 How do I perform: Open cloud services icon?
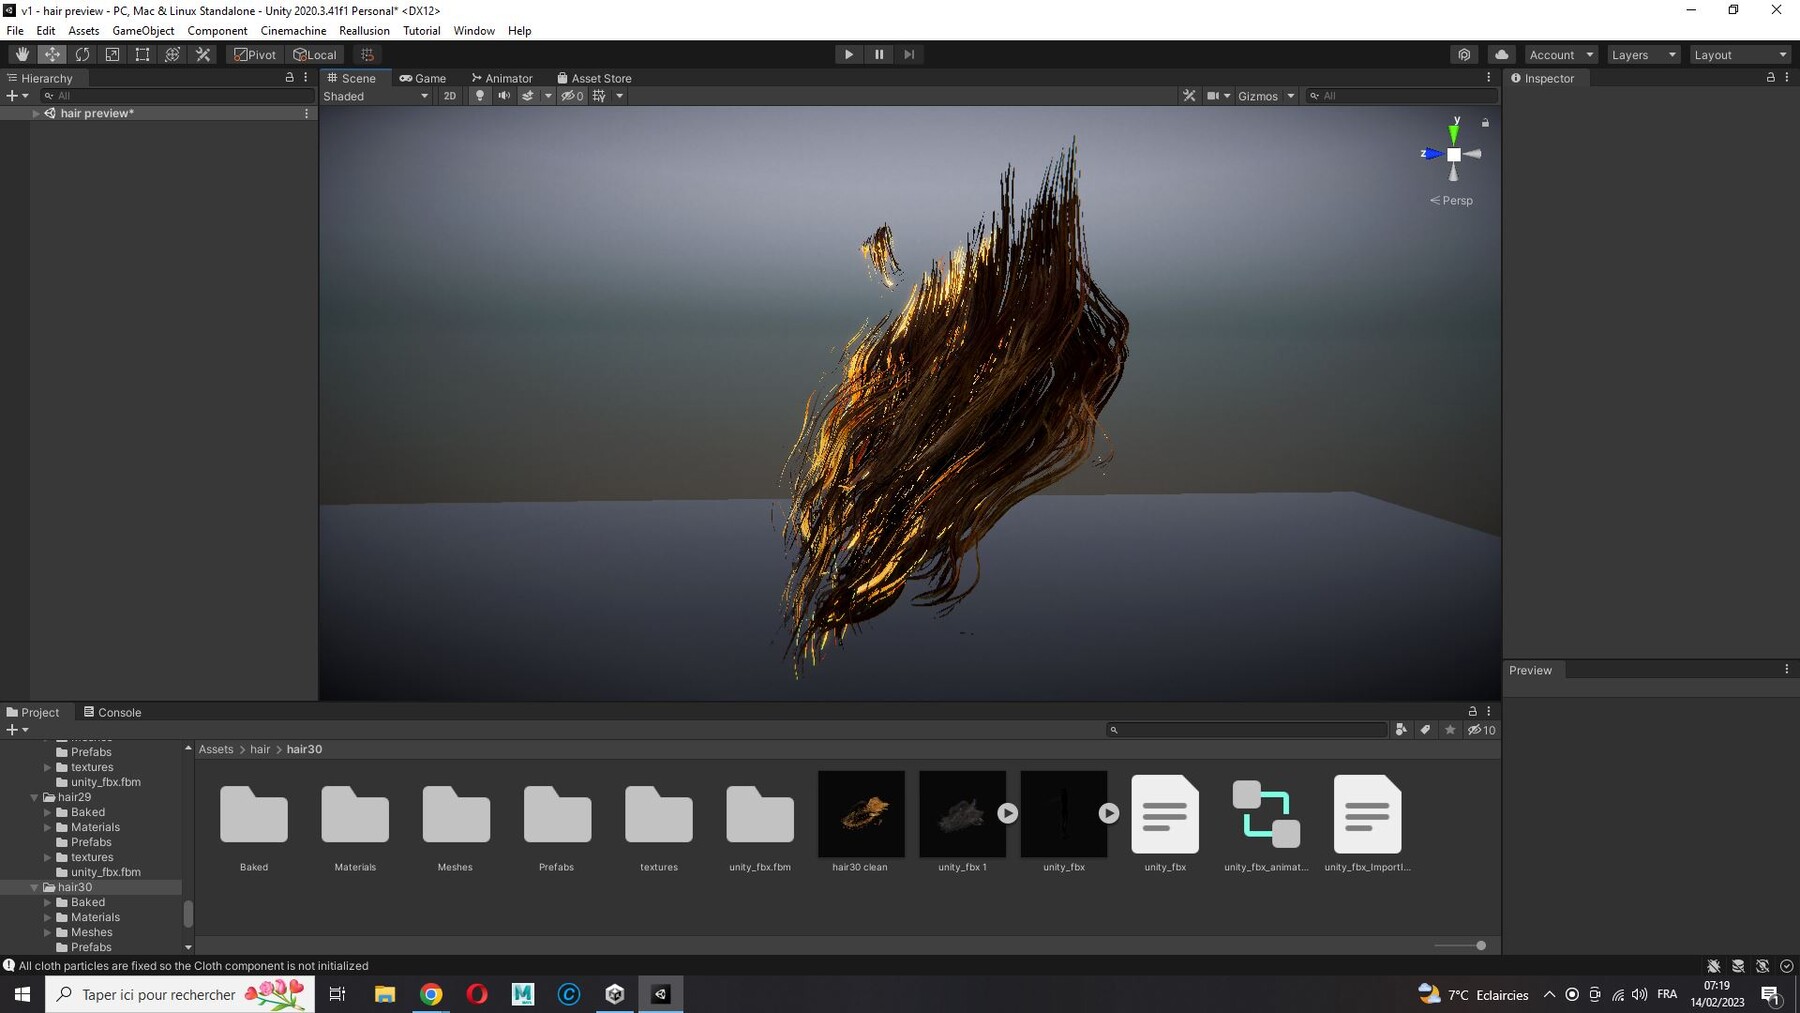click(x=1501, y=55)
